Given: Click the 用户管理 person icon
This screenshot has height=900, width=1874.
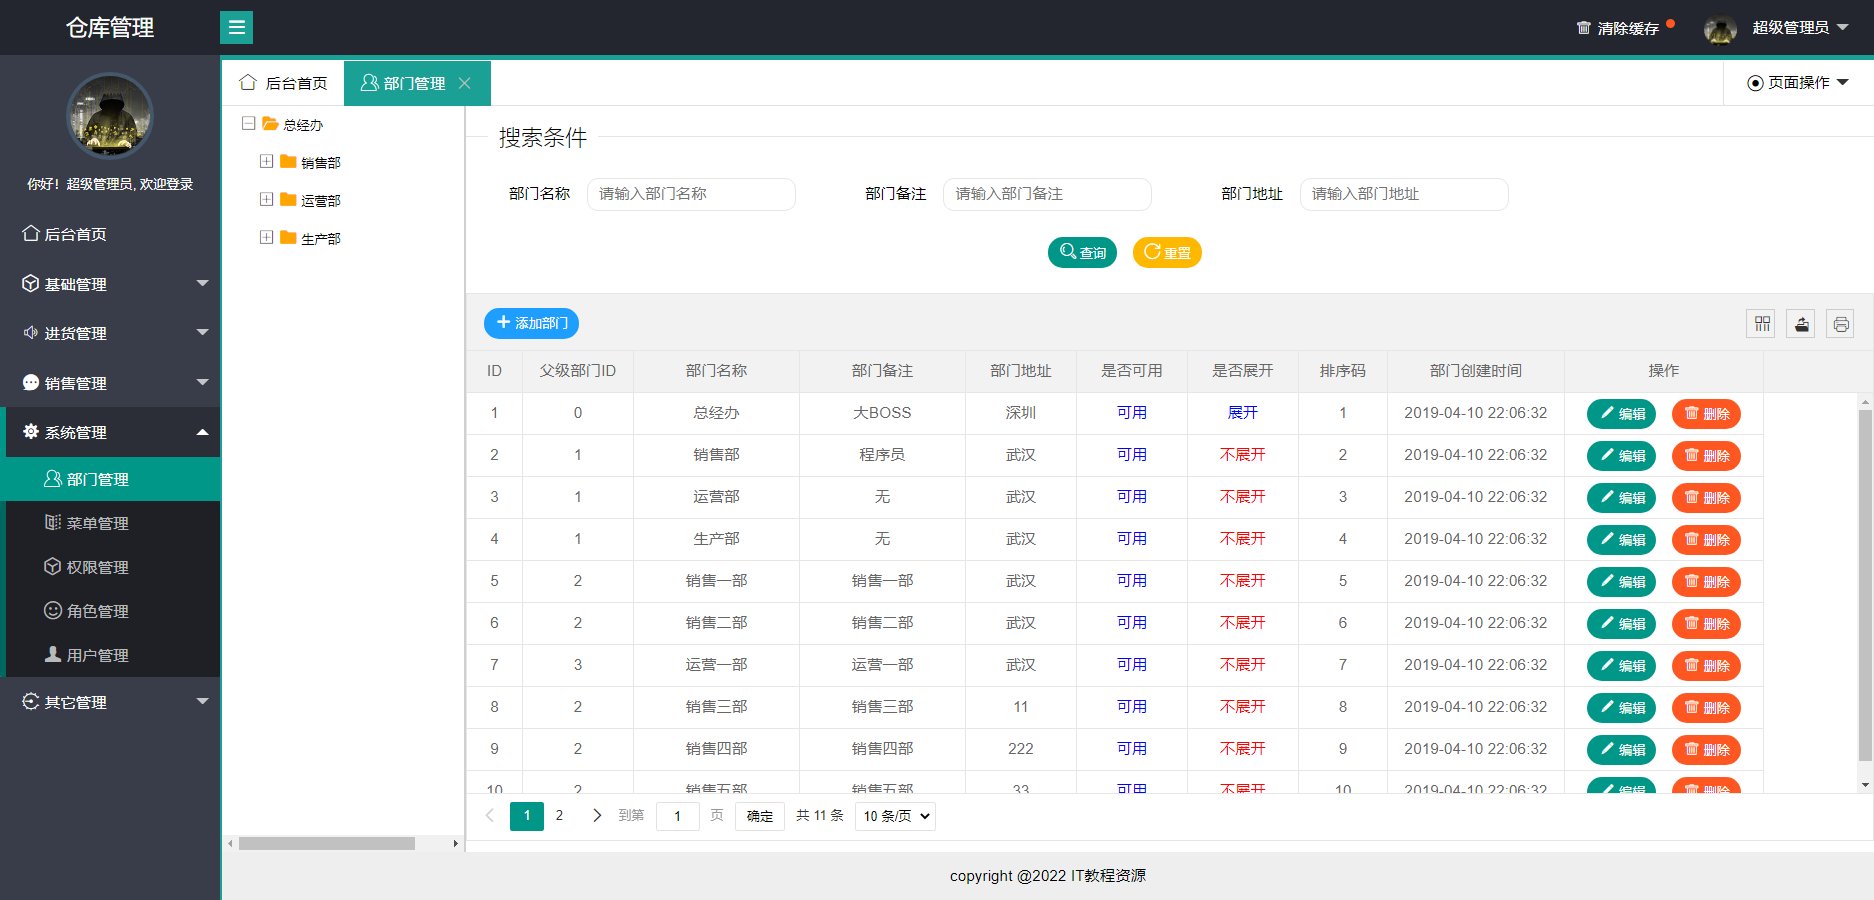Looking at the screenshot, I should (53, 654).
